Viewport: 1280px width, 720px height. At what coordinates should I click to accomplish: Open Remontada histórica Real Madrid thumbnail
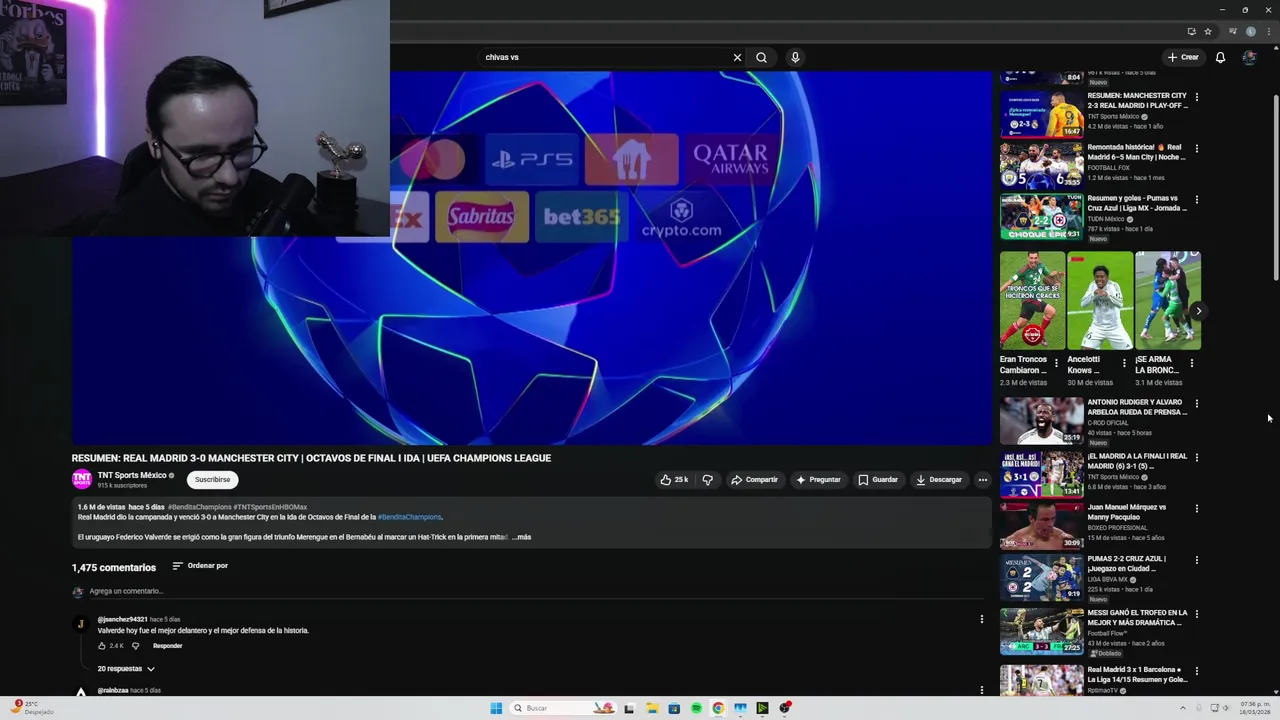tap(1041, 165)
